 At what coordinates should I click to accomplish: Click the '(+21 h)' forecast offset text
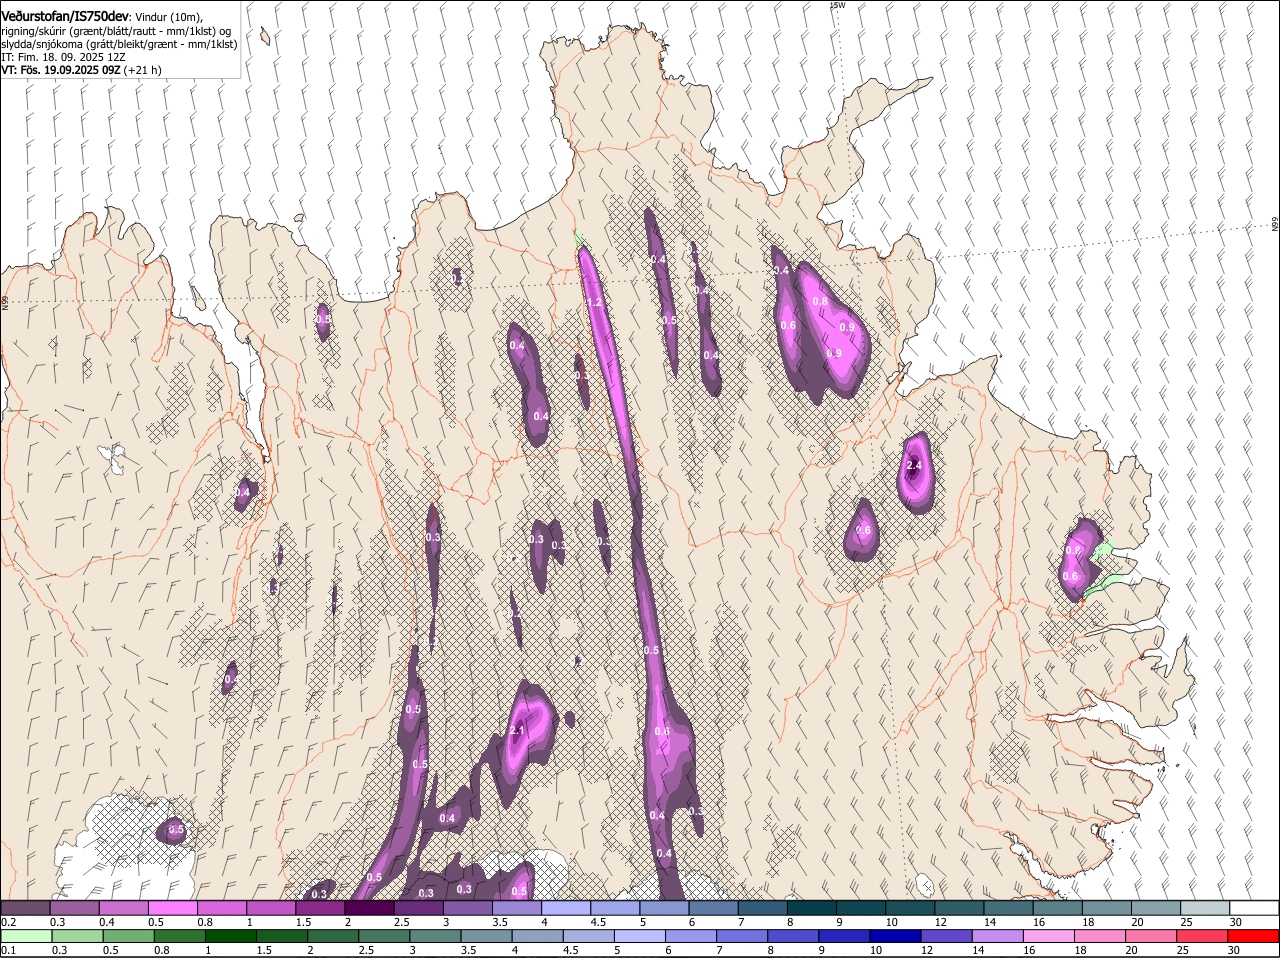[x=143, y=71]
